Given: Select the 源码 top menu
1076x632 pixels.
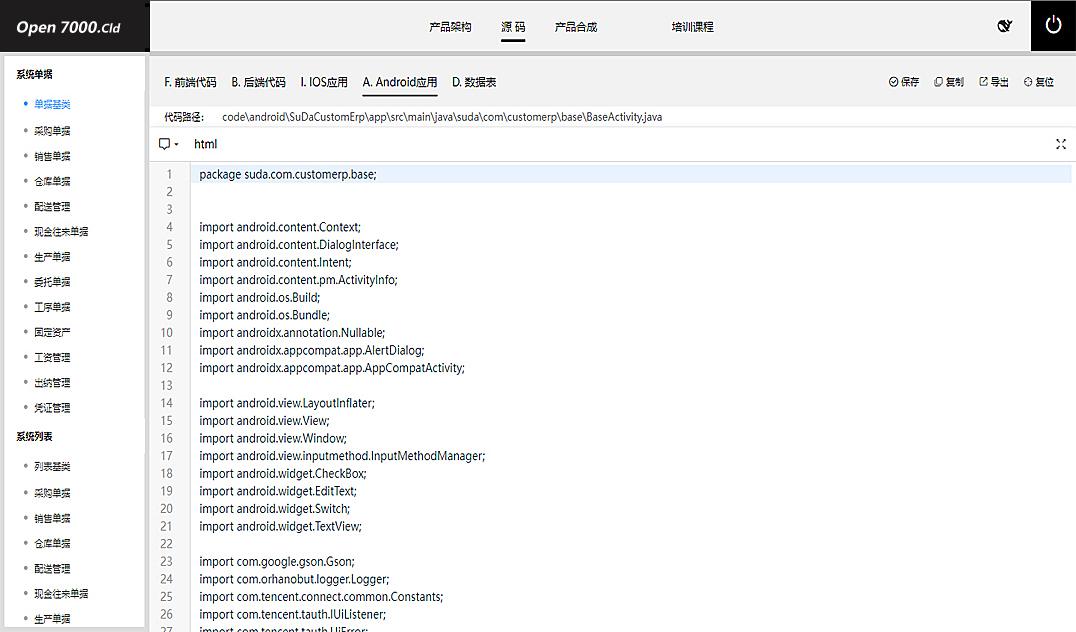Looking at the screenshot, I should 513,27.
